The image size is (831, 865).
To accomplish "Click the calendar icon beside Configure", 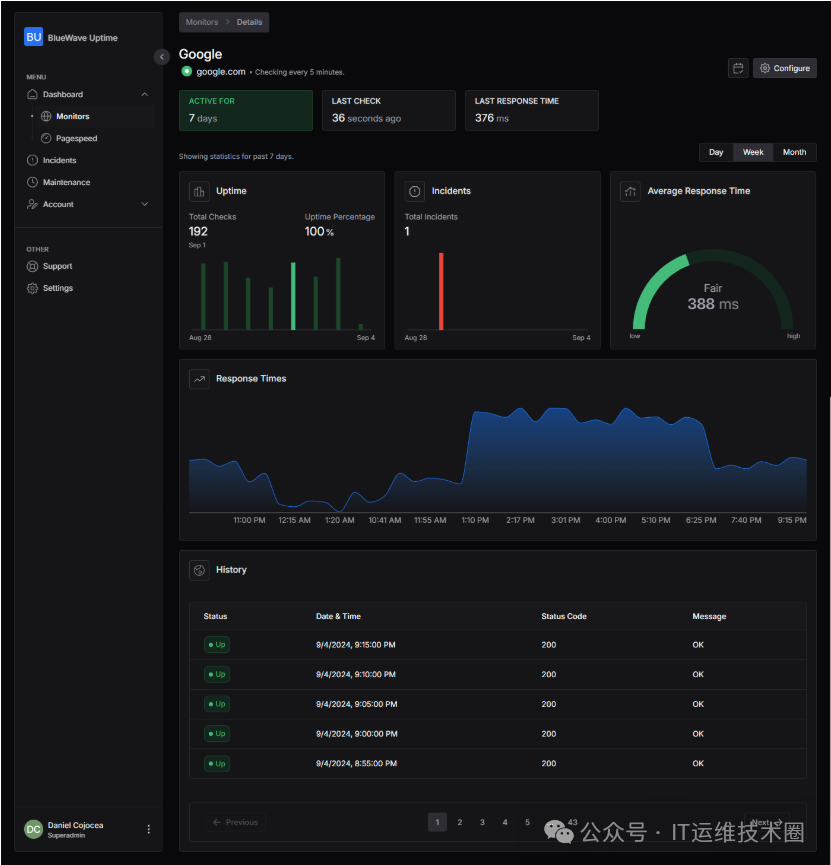I will (738, 68).
